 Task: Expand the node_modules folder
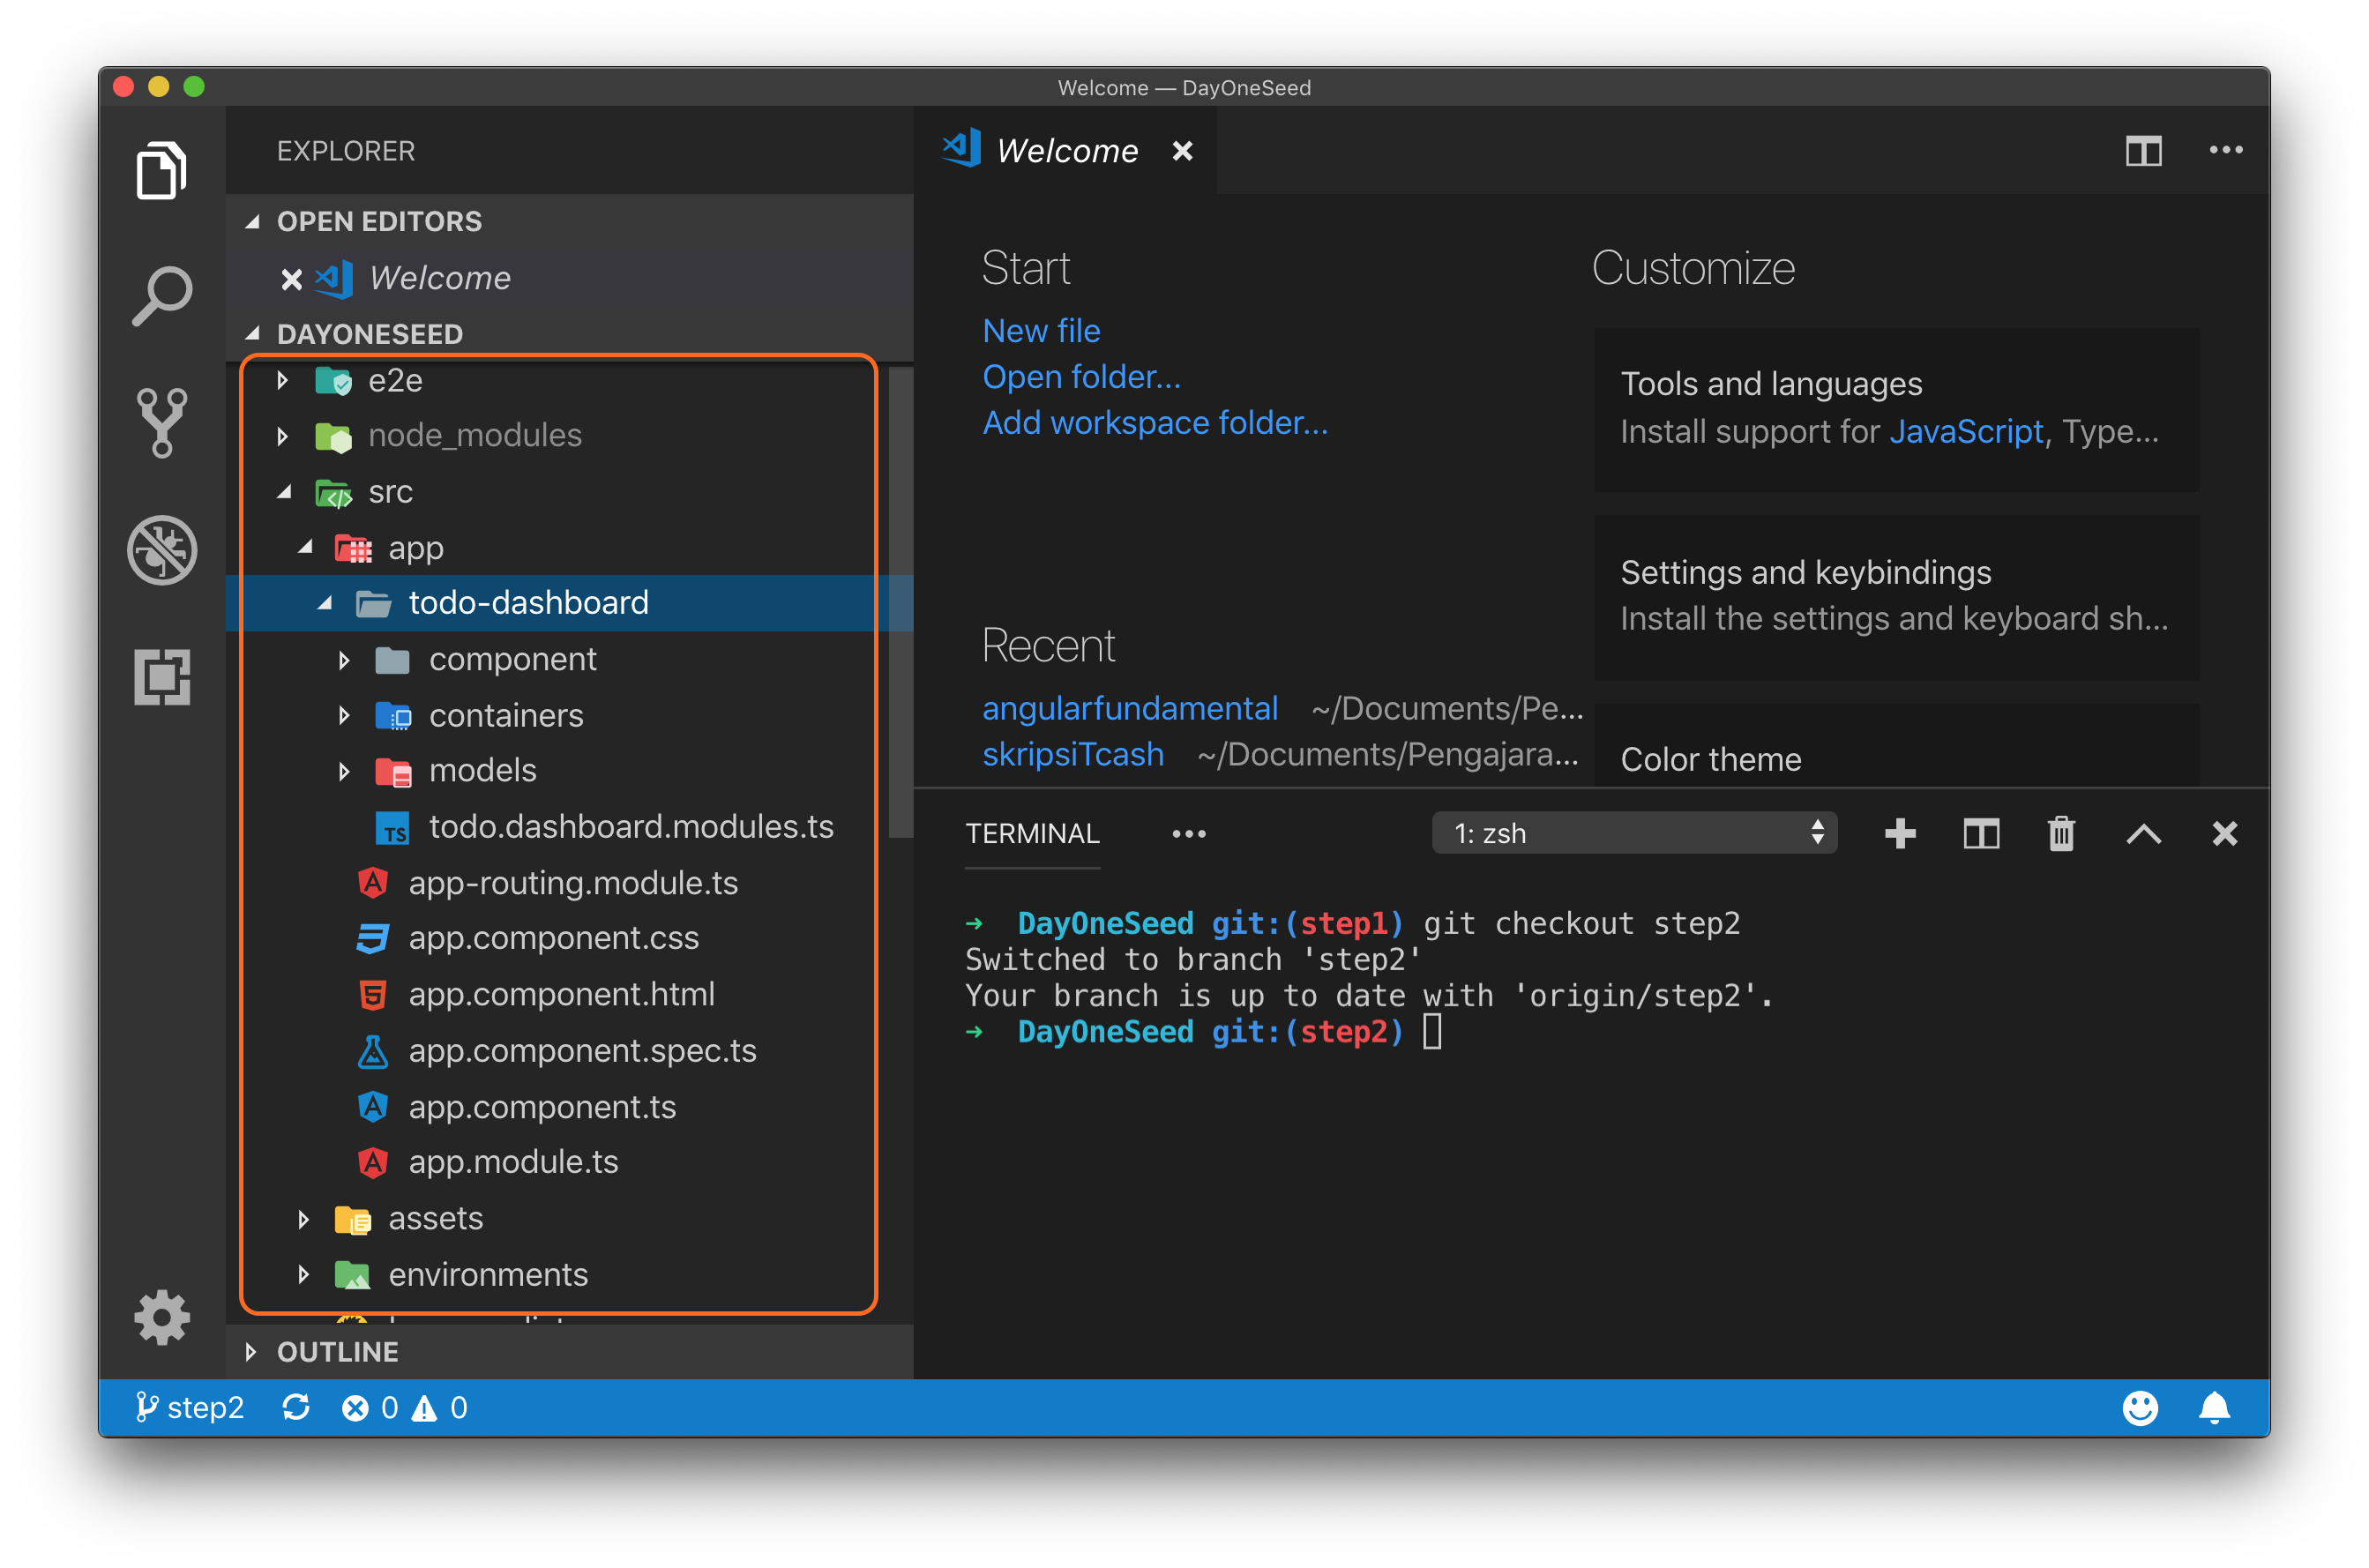[x=283, y=436]
